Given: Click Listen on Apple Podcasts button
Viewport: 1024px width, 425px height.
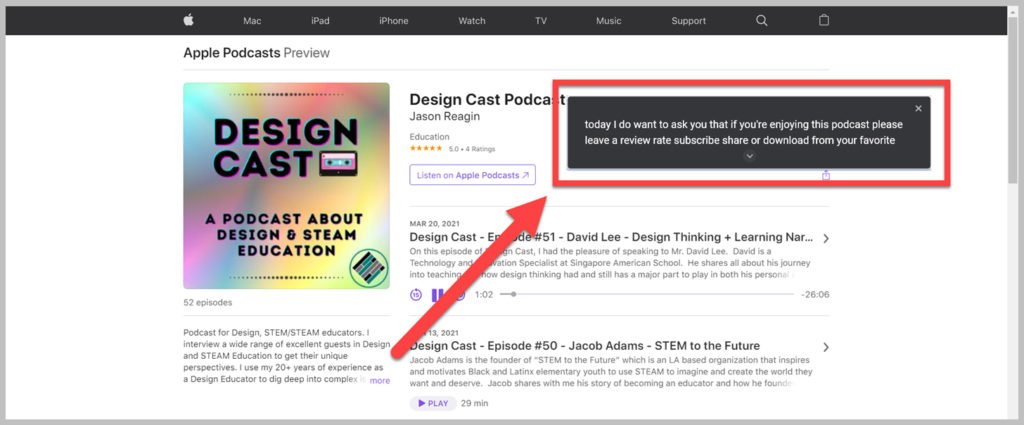Looking at the screenshot, I should 472,175.
